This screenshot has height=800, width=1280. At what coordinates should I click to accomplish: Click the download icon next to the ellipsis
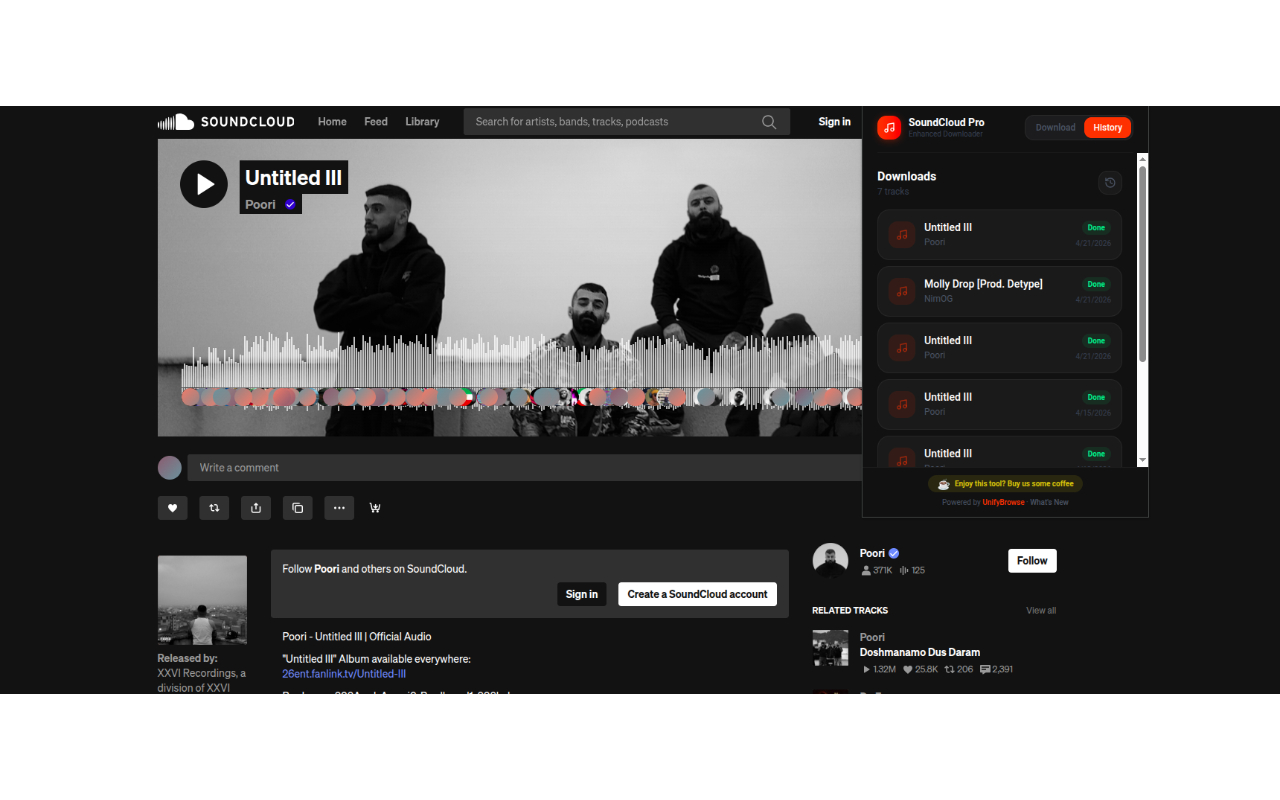tap(375, 508)
